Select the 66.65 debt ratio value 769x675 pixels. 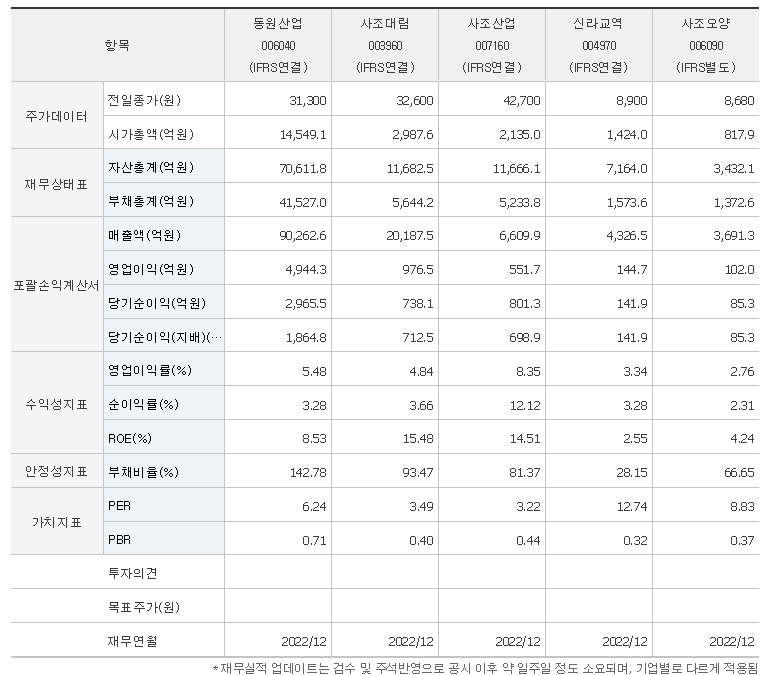click(x=739, y=472)
